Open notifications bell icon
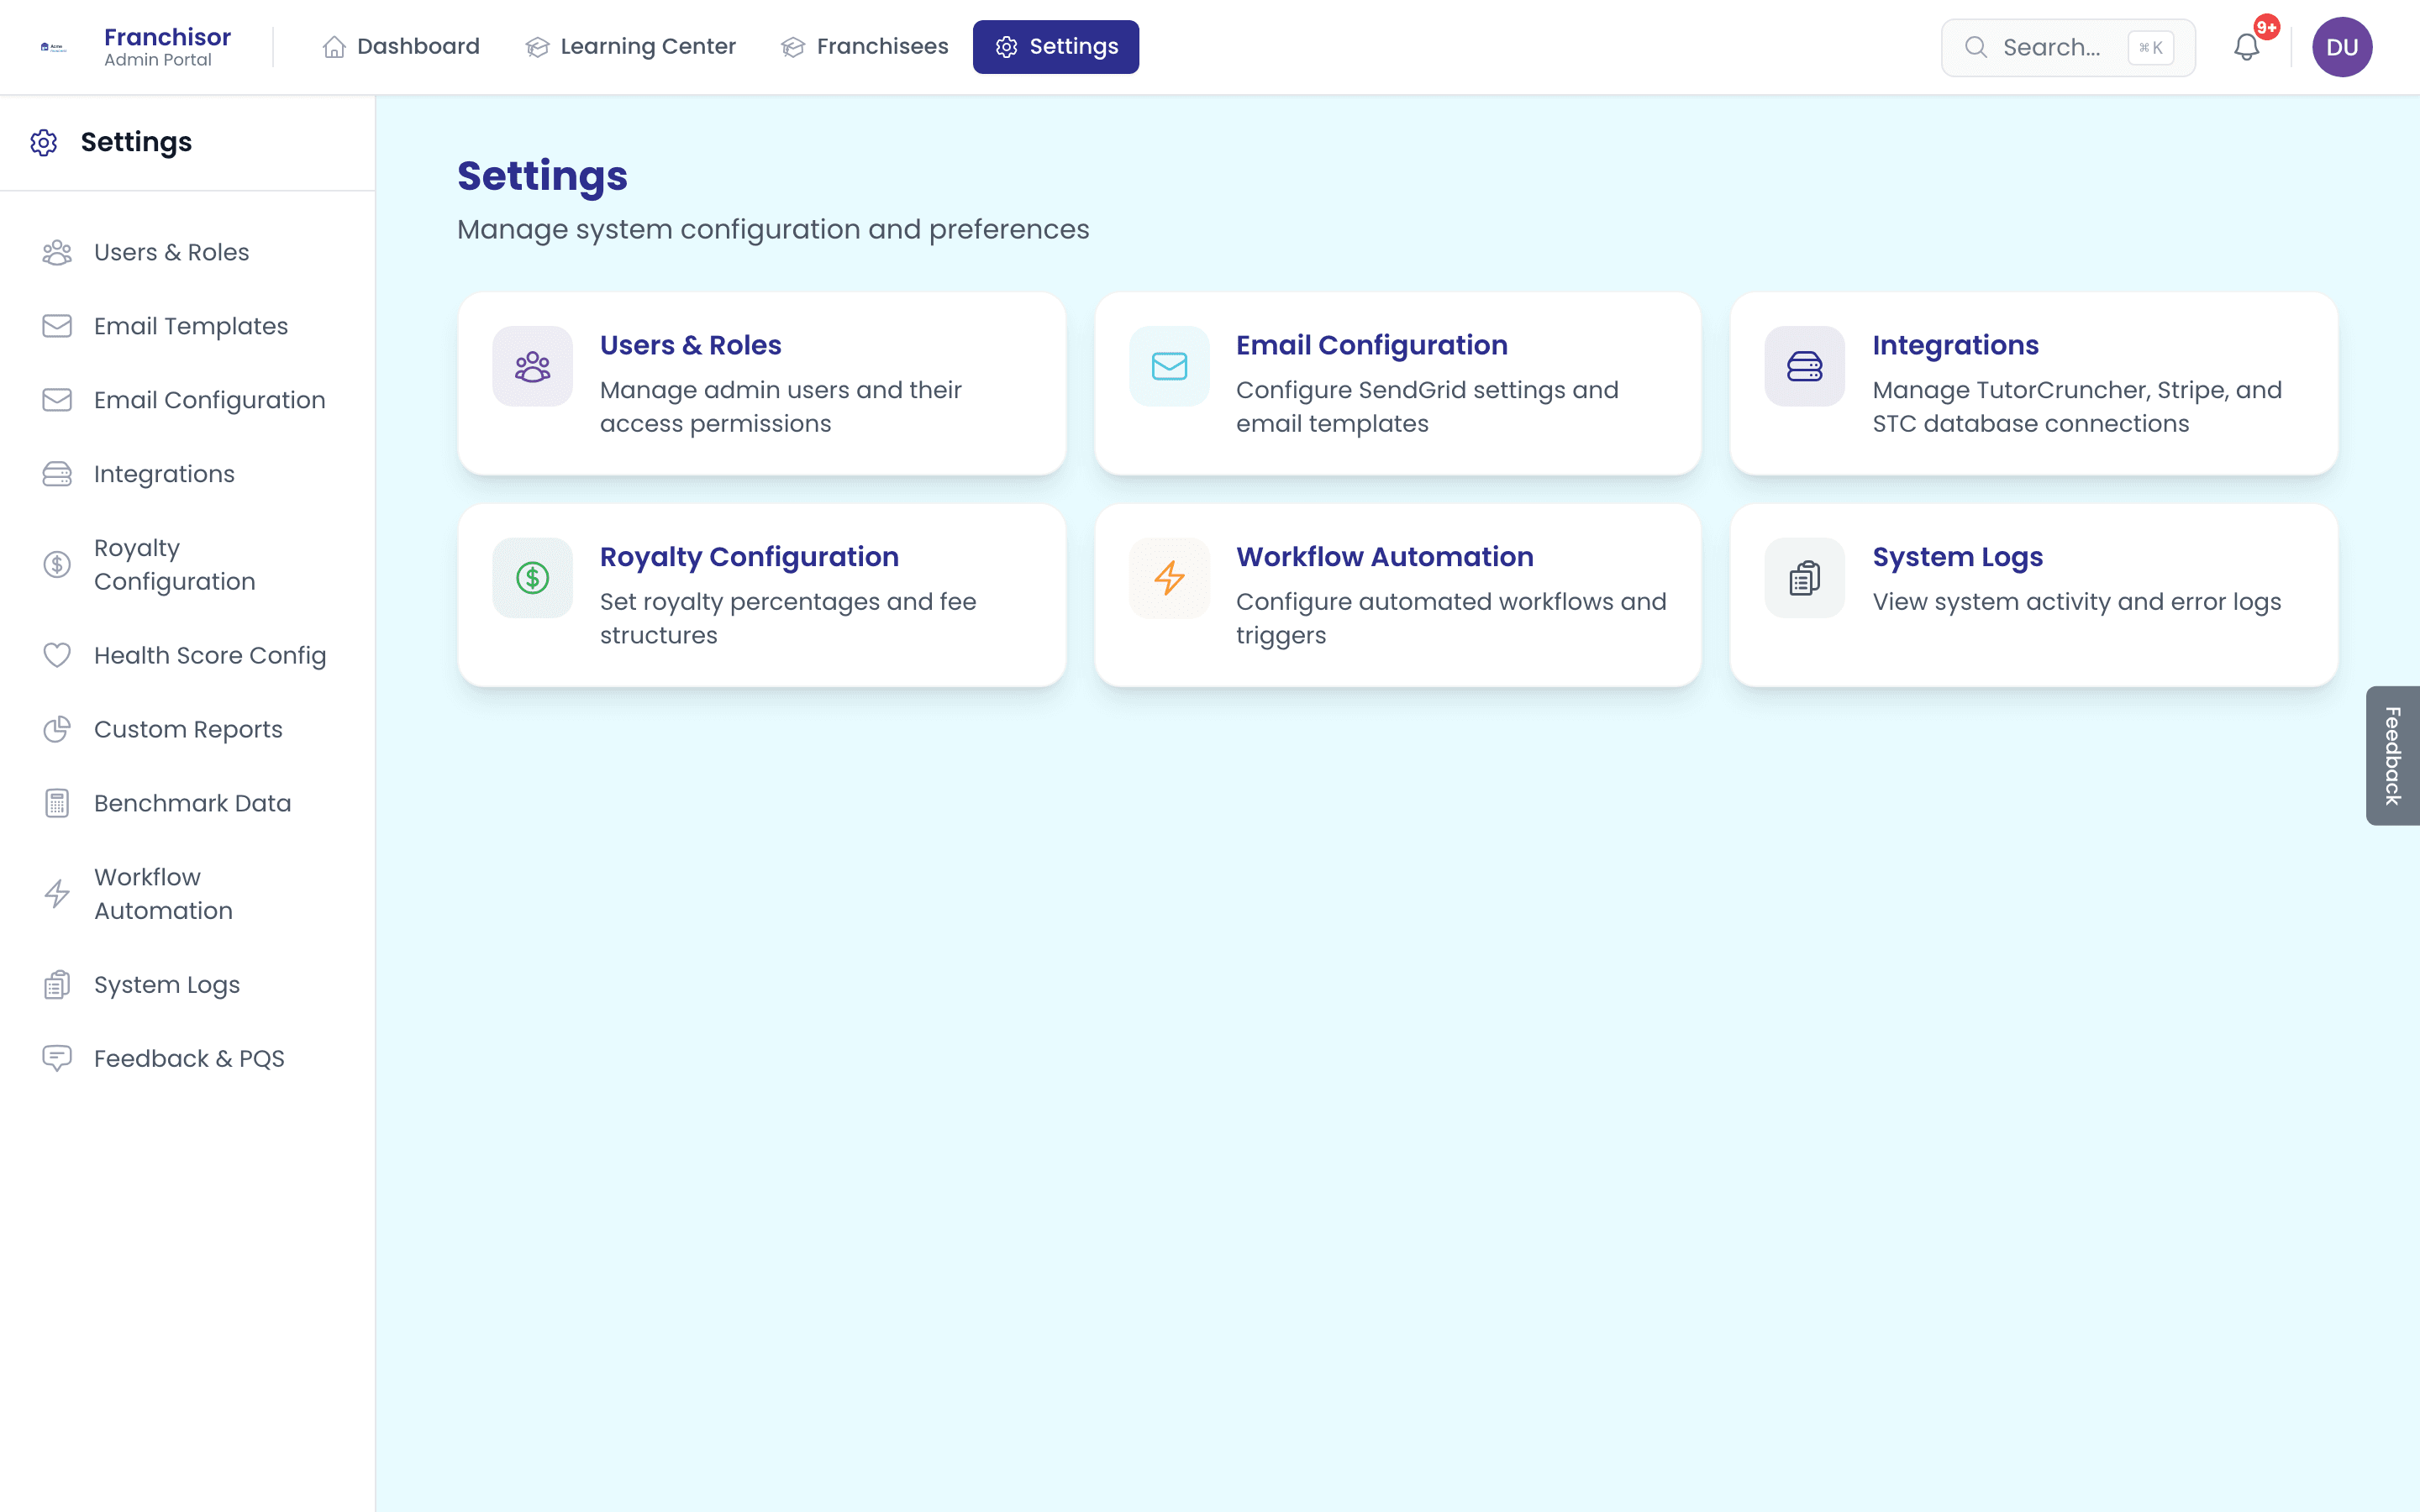2420x1512 pixels. [2246, 47]
